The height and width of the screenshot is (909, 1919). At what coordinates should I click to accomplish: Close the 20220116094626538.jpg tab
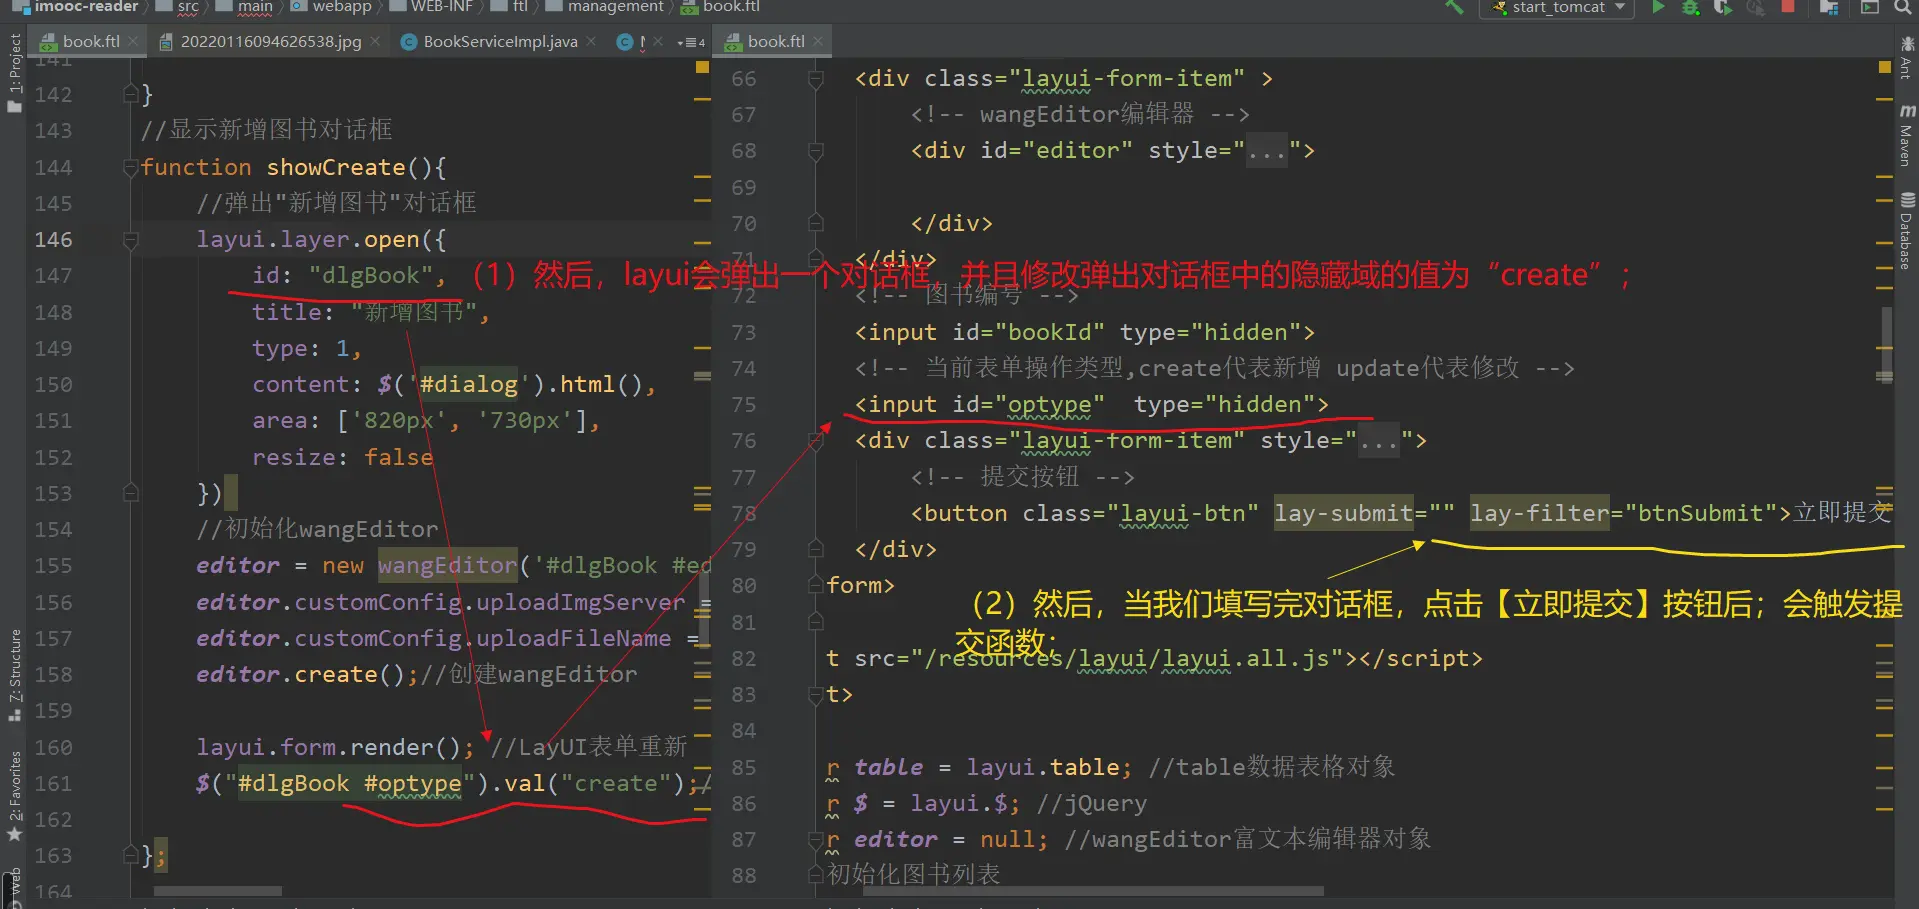click(375, 42)
